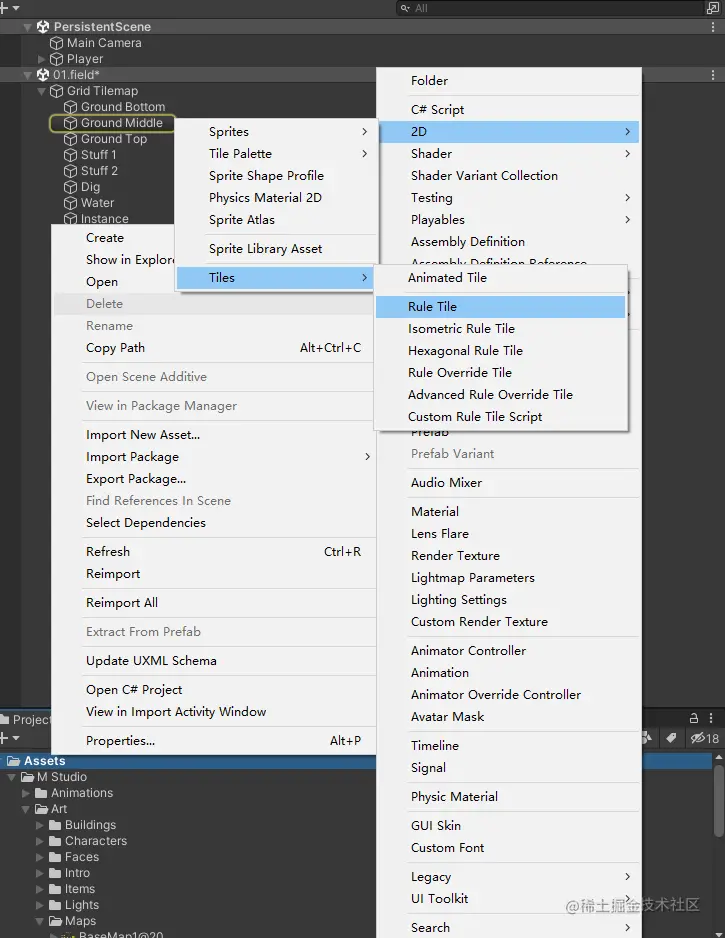Collapse the Art folder arrow

[x=26, y=809]
